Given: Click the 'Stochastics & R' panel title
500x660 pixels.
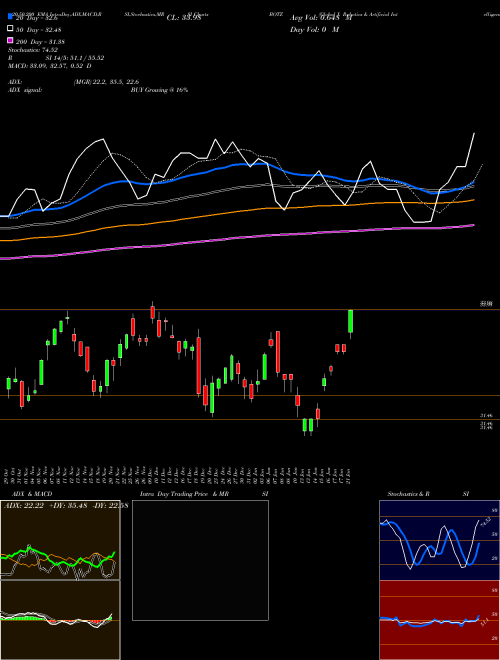Looking at the screenshot, I should (409, 494).
